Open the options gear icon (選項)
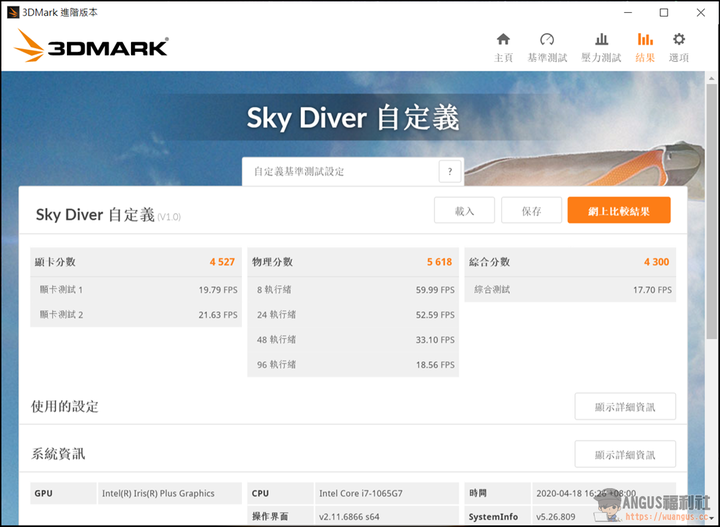This screenshot has height=527, width=720. pyautogui.click(x=679, y=47)
